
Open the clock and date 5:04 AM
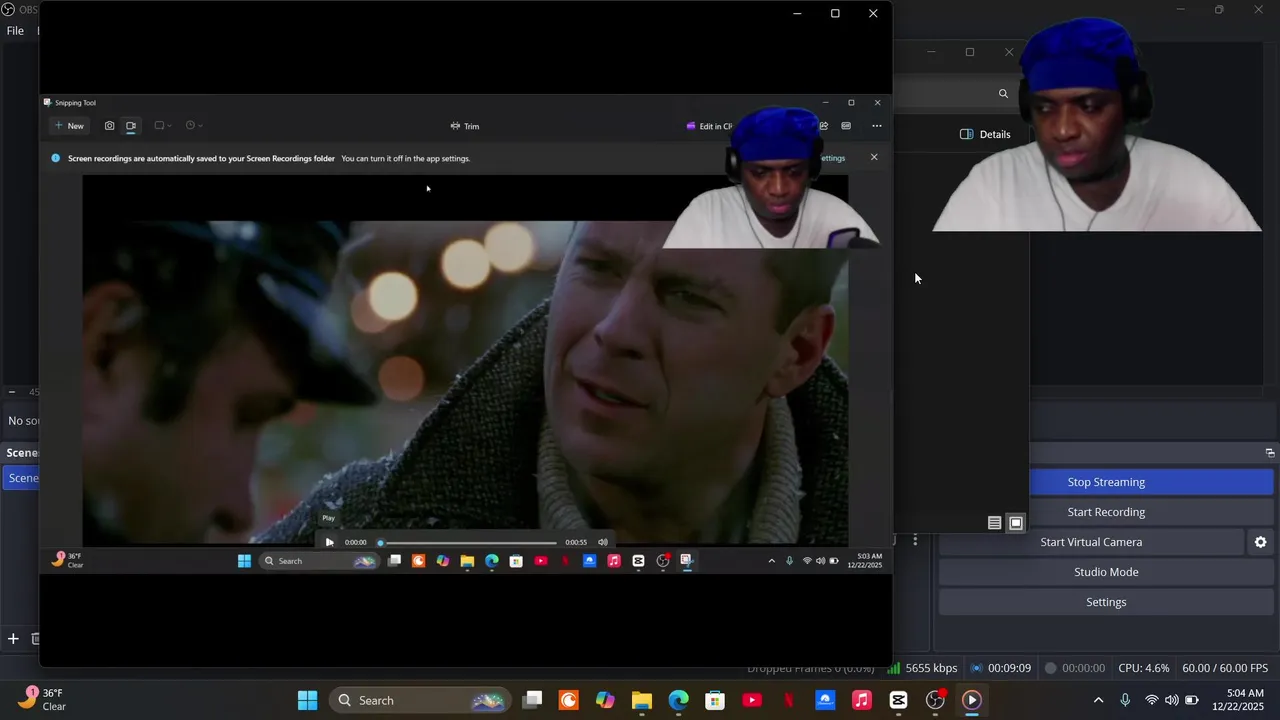click(1240, 700)
